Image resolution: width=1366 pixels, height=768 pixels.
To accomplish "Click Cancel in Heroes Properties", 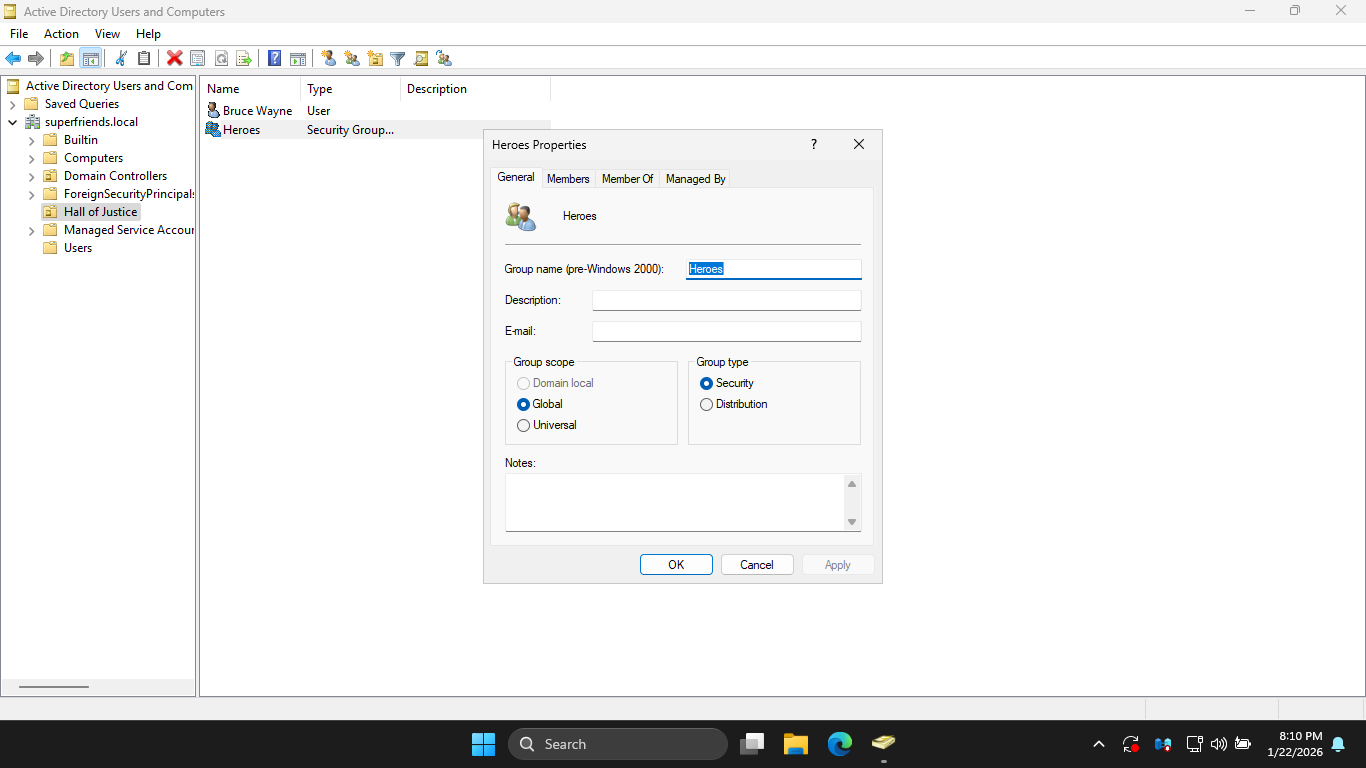I will coord(757,565).
